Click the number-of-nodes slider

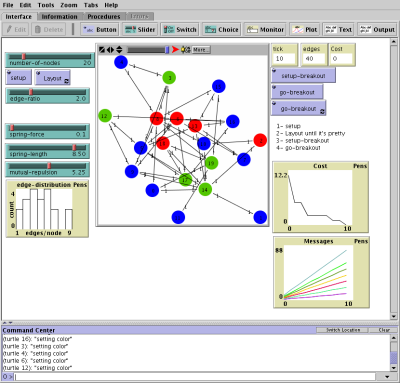coord(50,60)
